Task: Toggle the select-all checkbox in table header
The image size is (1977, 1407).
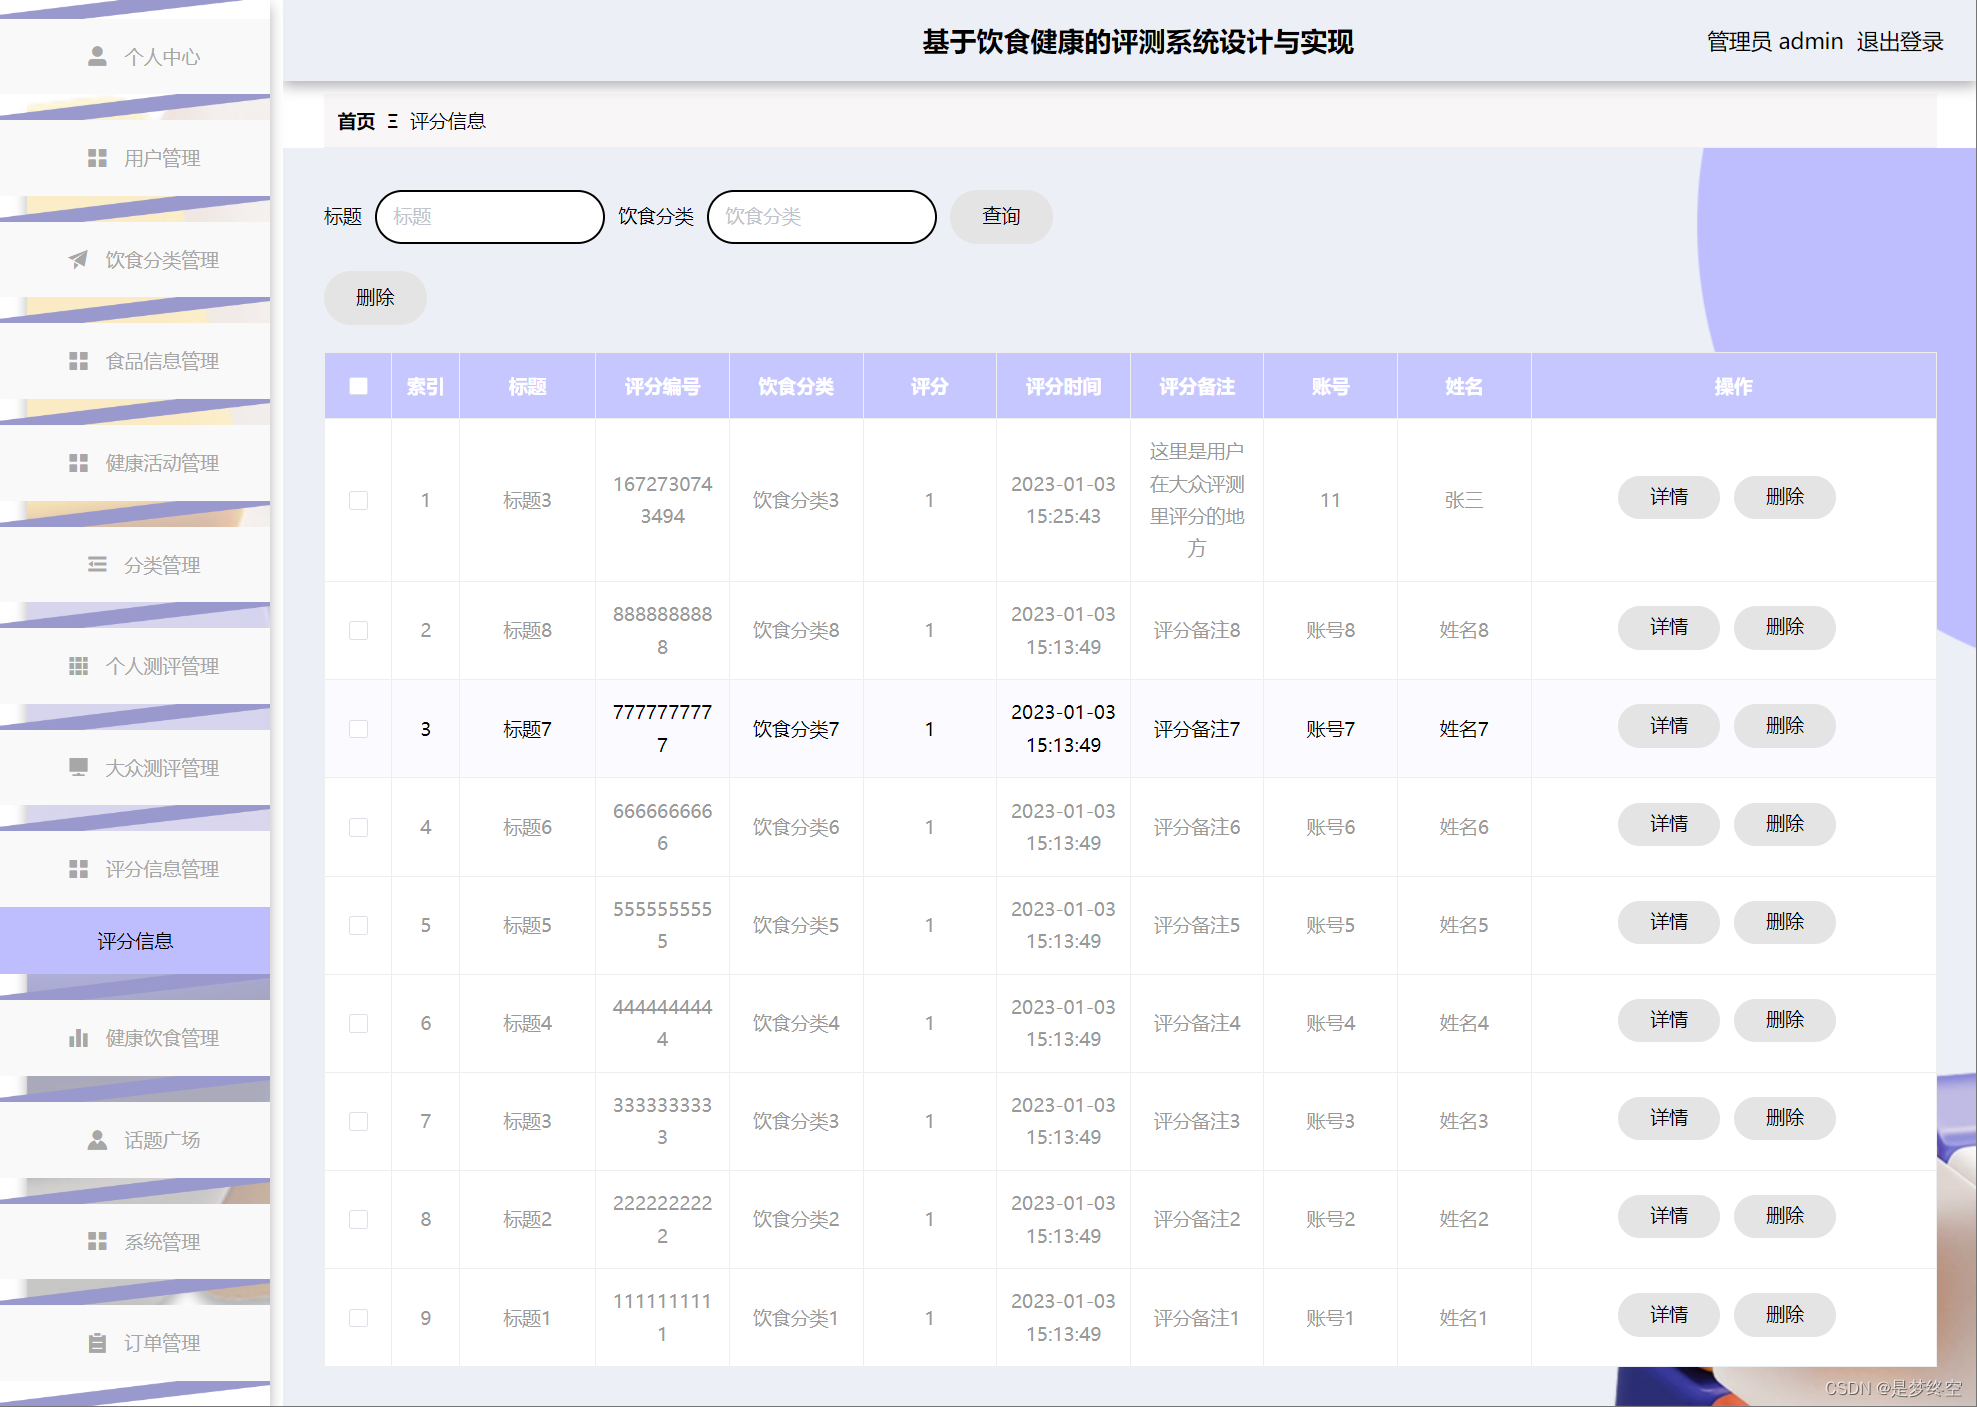Action: pyautogui.click(x=358, y=386)
